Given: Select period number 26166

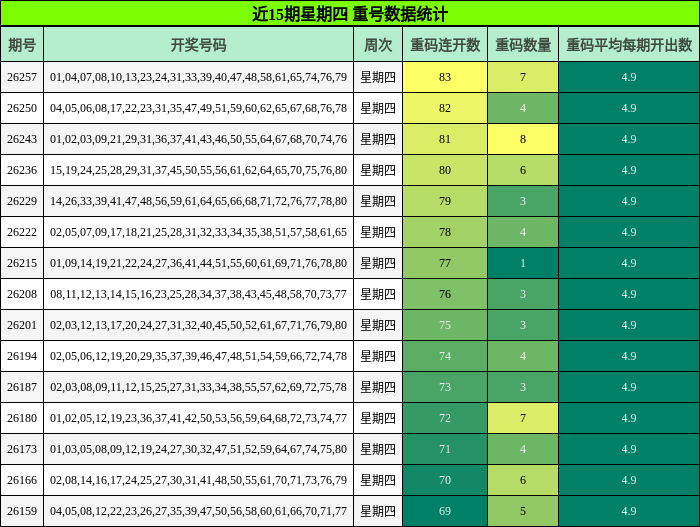Looking at the screenshot, I should point(22,480).
